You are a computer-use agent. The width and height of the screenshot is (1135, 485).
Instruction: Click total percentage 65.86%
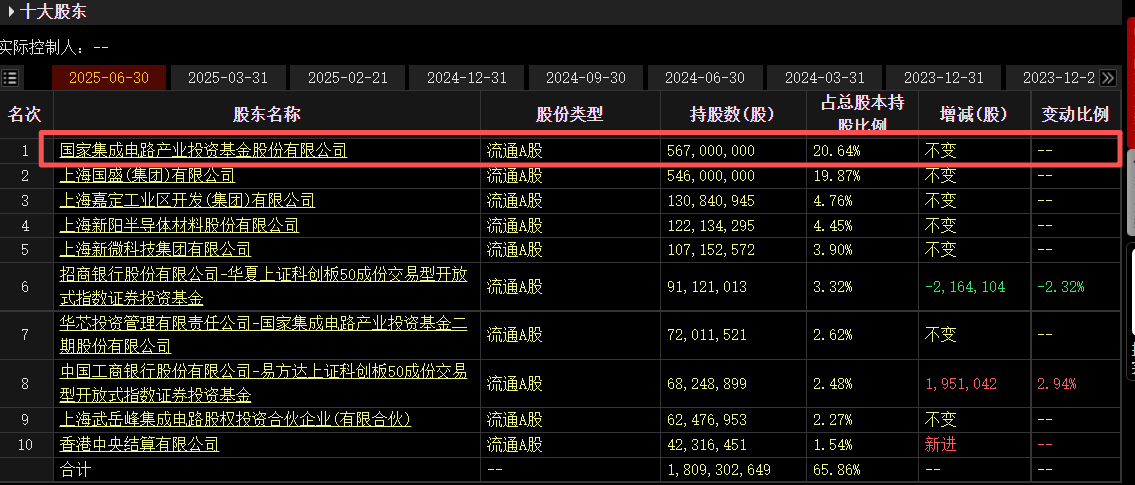(x=836, y=470)
